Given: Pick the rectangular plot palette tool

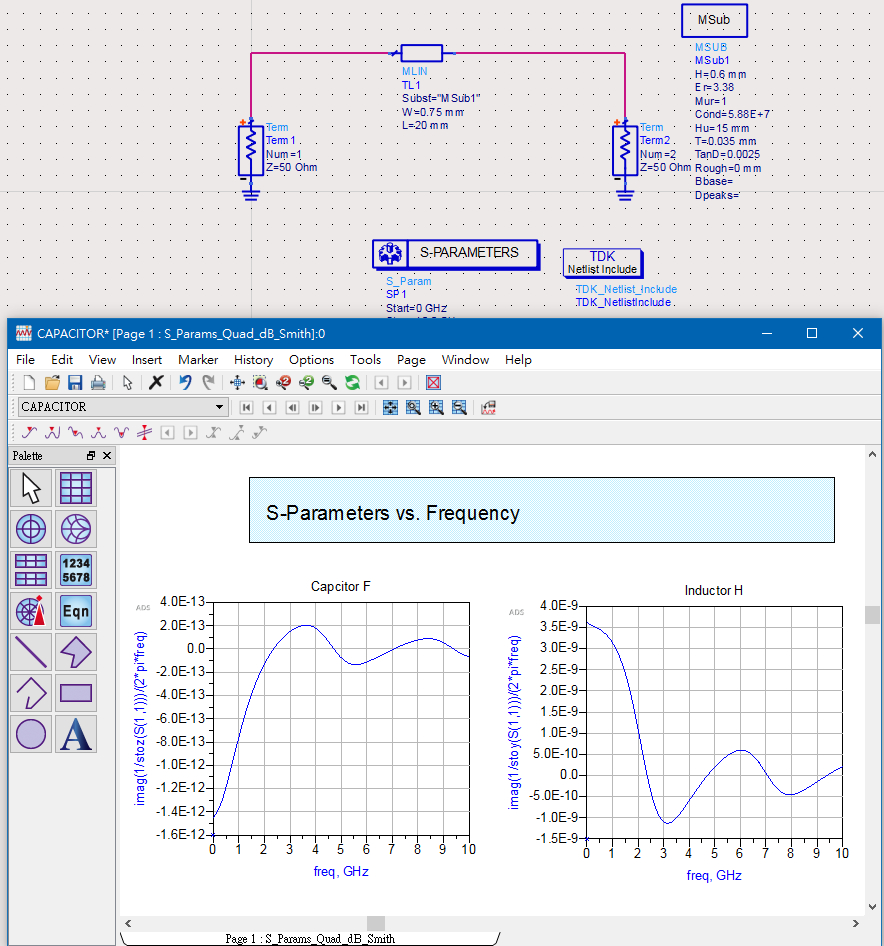Looking at the screenshot, I should click(76, 488).
